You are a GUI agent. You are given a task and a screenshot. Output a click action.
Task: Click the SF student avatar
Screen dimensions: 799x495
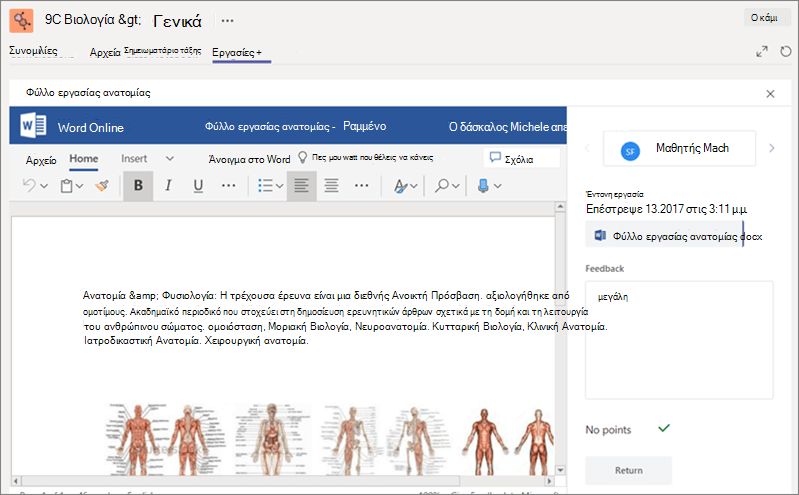point(630,151)
